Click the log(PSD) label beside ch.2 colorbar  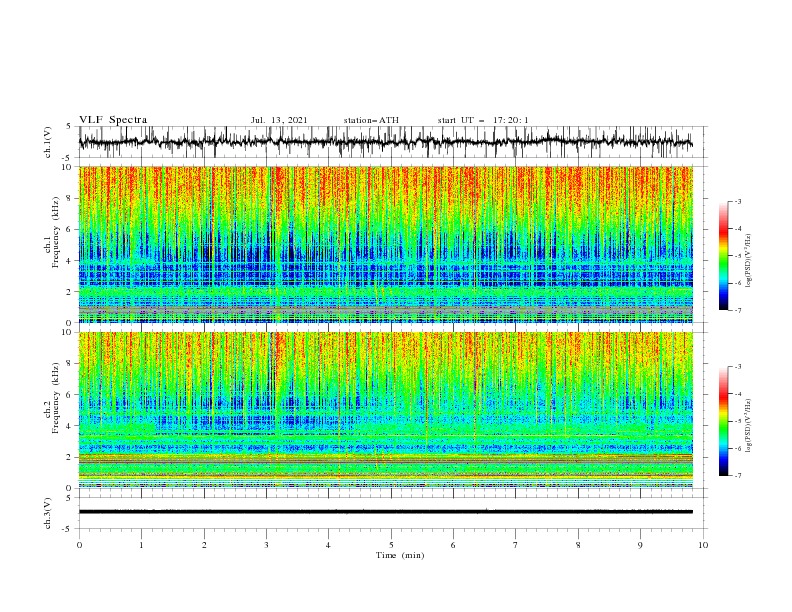[x=748, y=426]
